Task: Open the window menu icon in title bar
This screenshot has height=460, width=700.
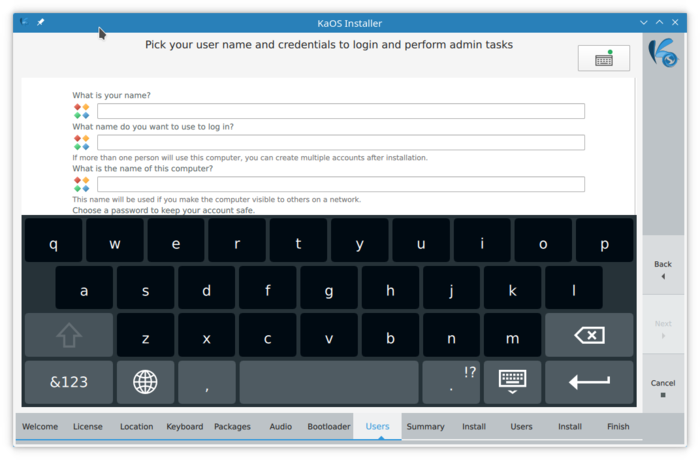Action: pyautogui.click(x=24, y=22)
